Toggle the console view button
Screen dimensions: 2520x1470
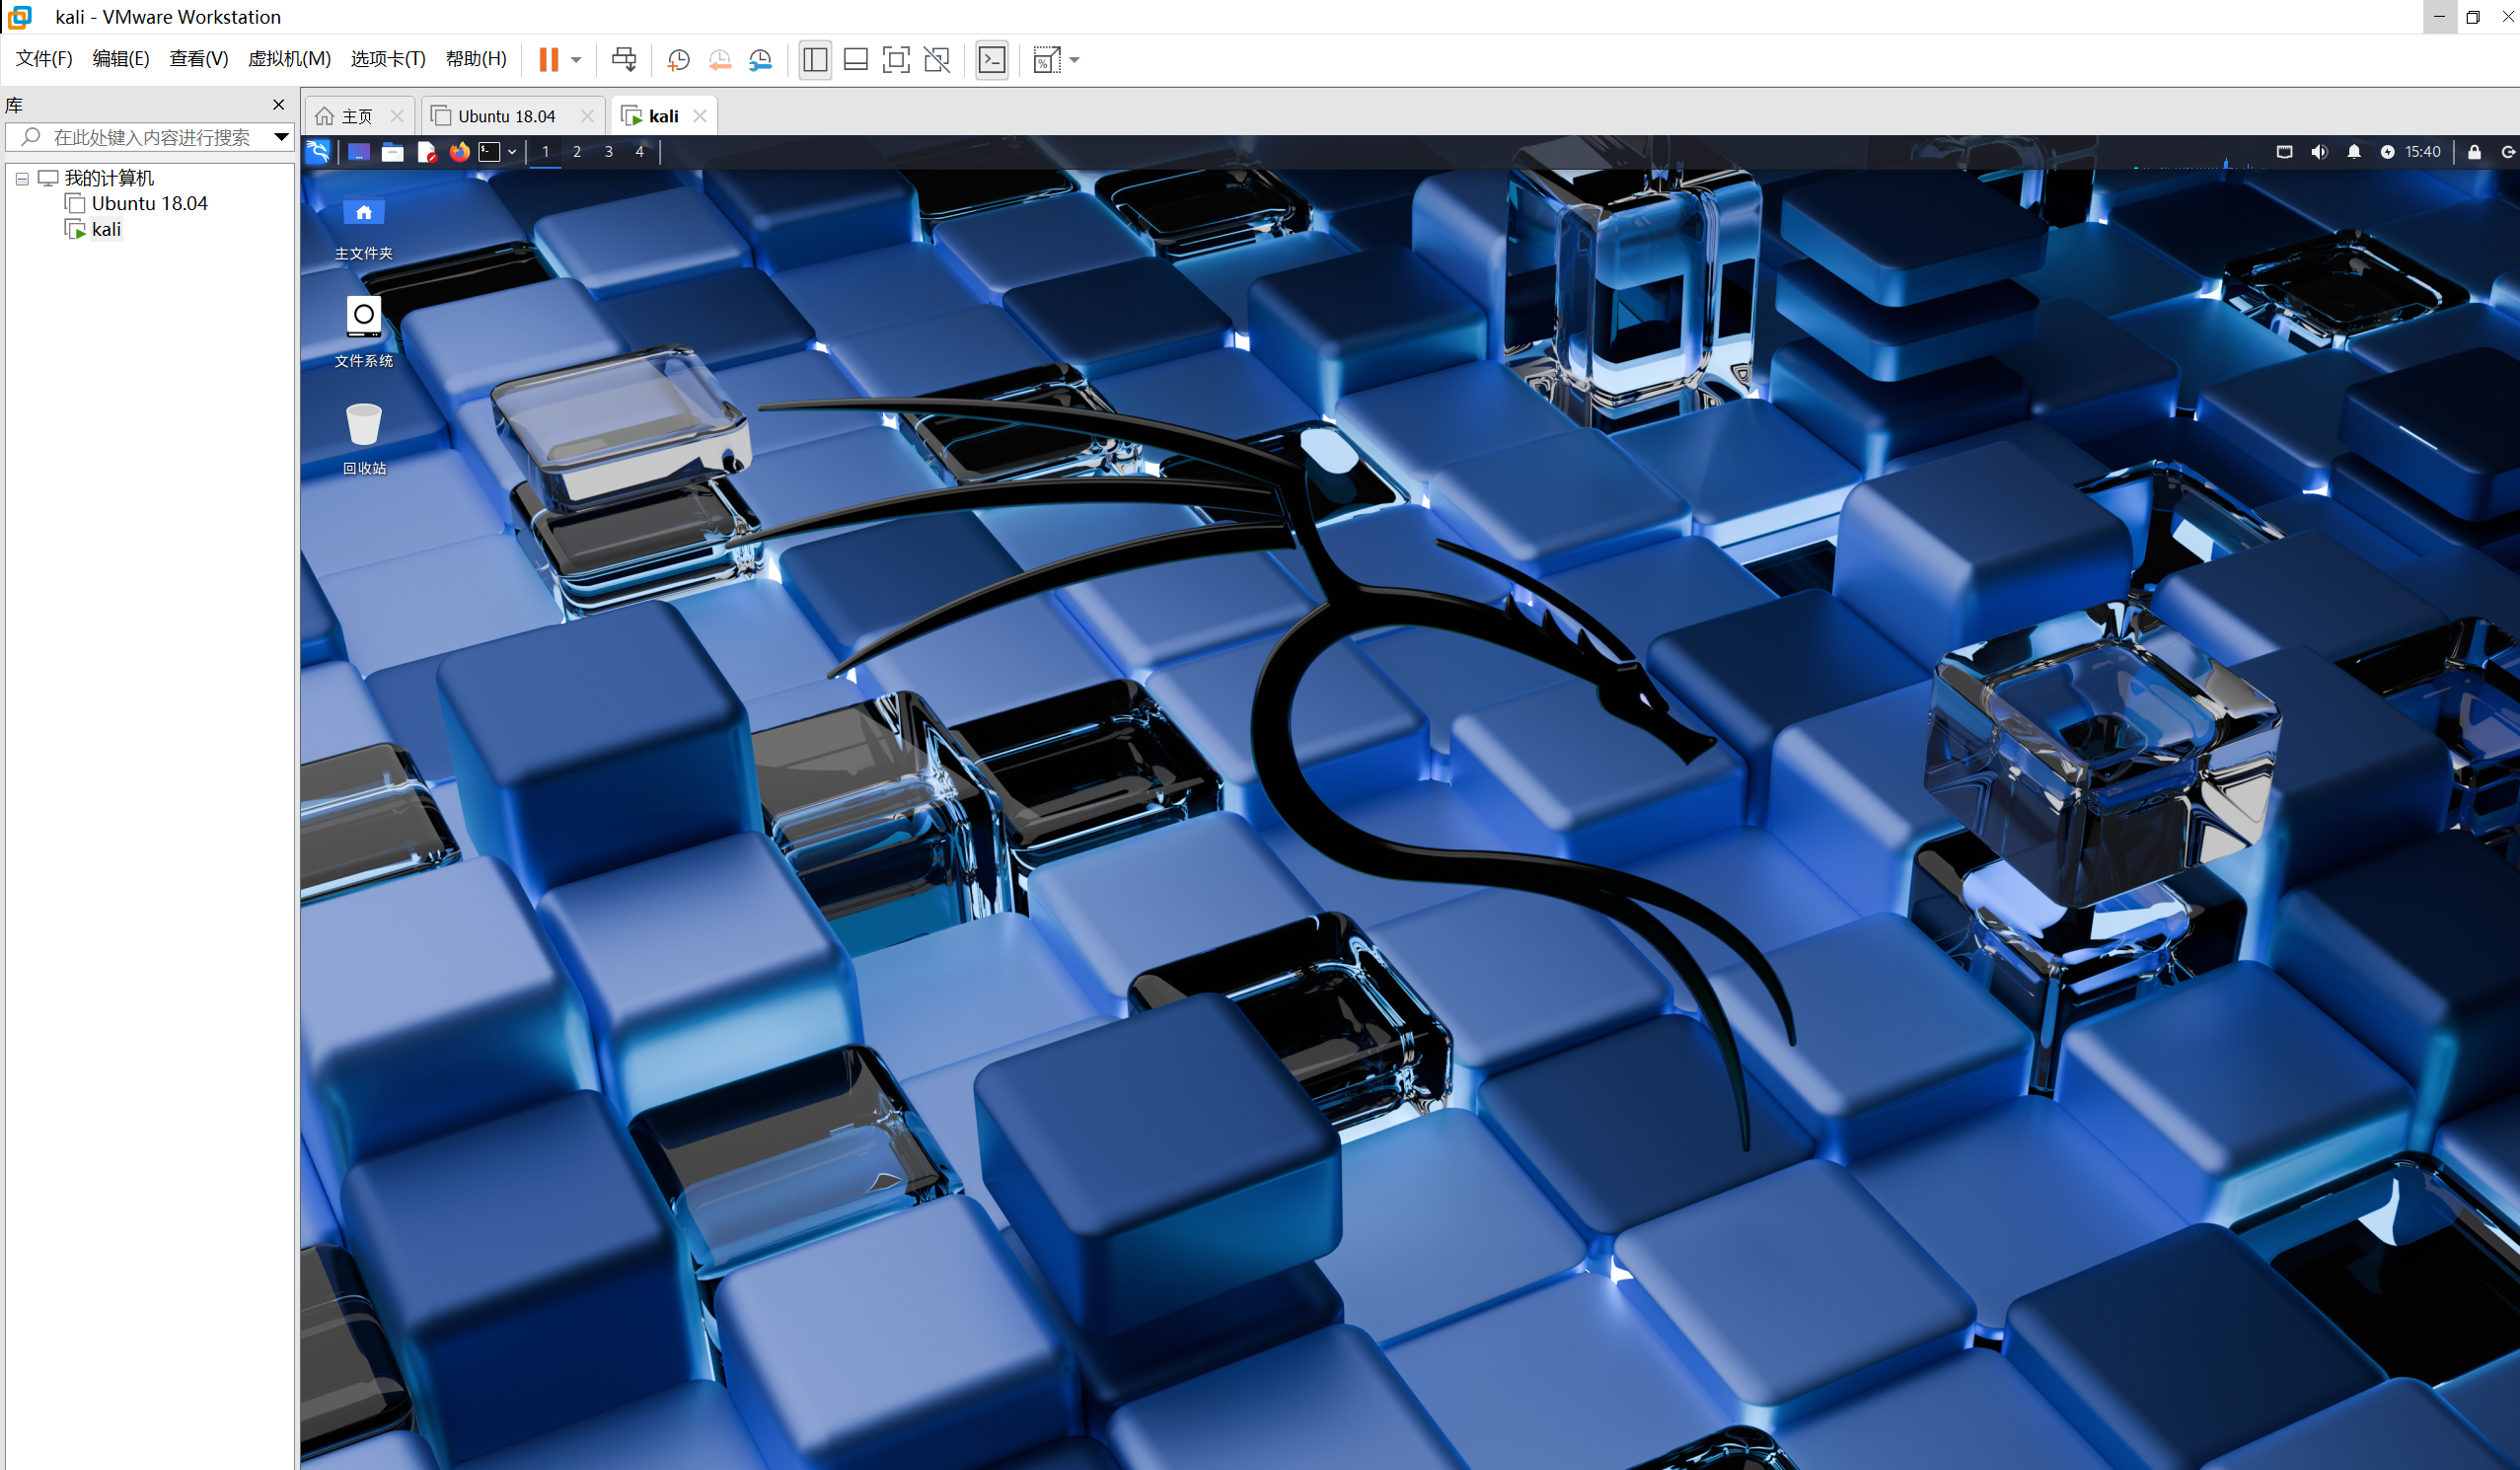pyautogui.click(x=992, y=60)
